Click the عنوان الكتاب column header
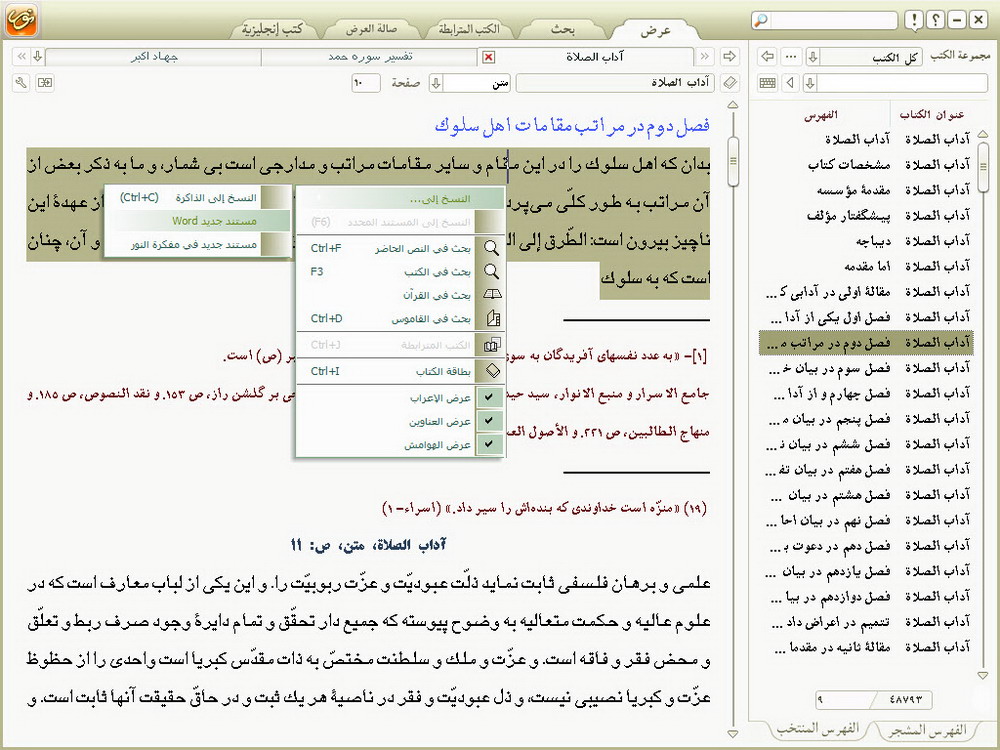1000x750 pixels. [931, 115]
